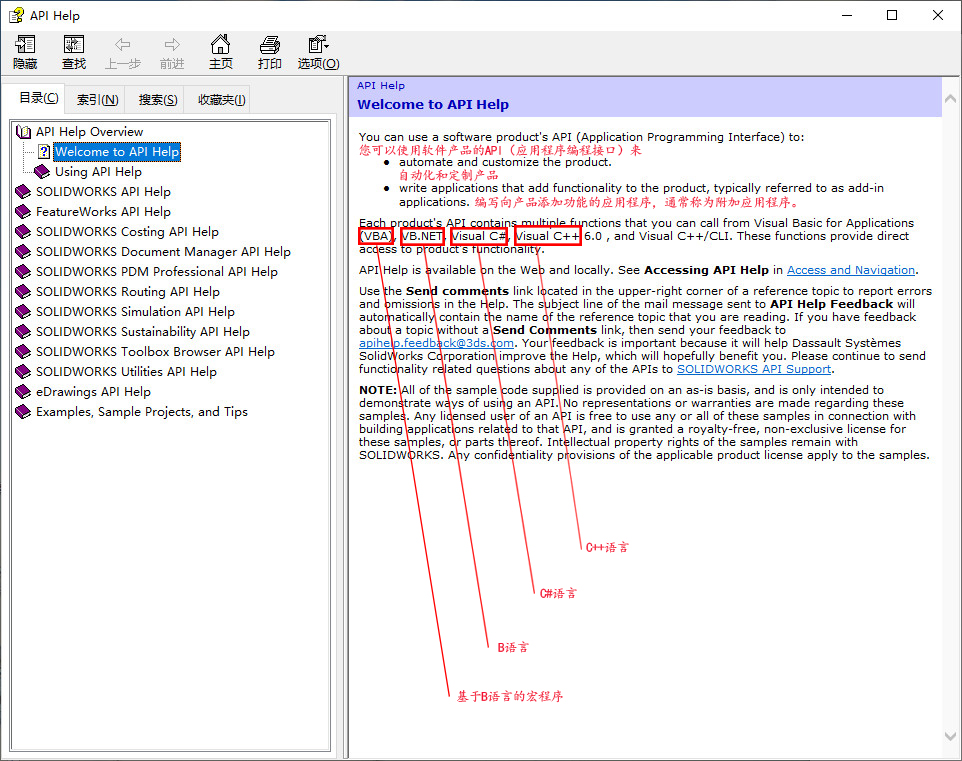Open the Favorites (收藏夹) tab

(221, 99)
